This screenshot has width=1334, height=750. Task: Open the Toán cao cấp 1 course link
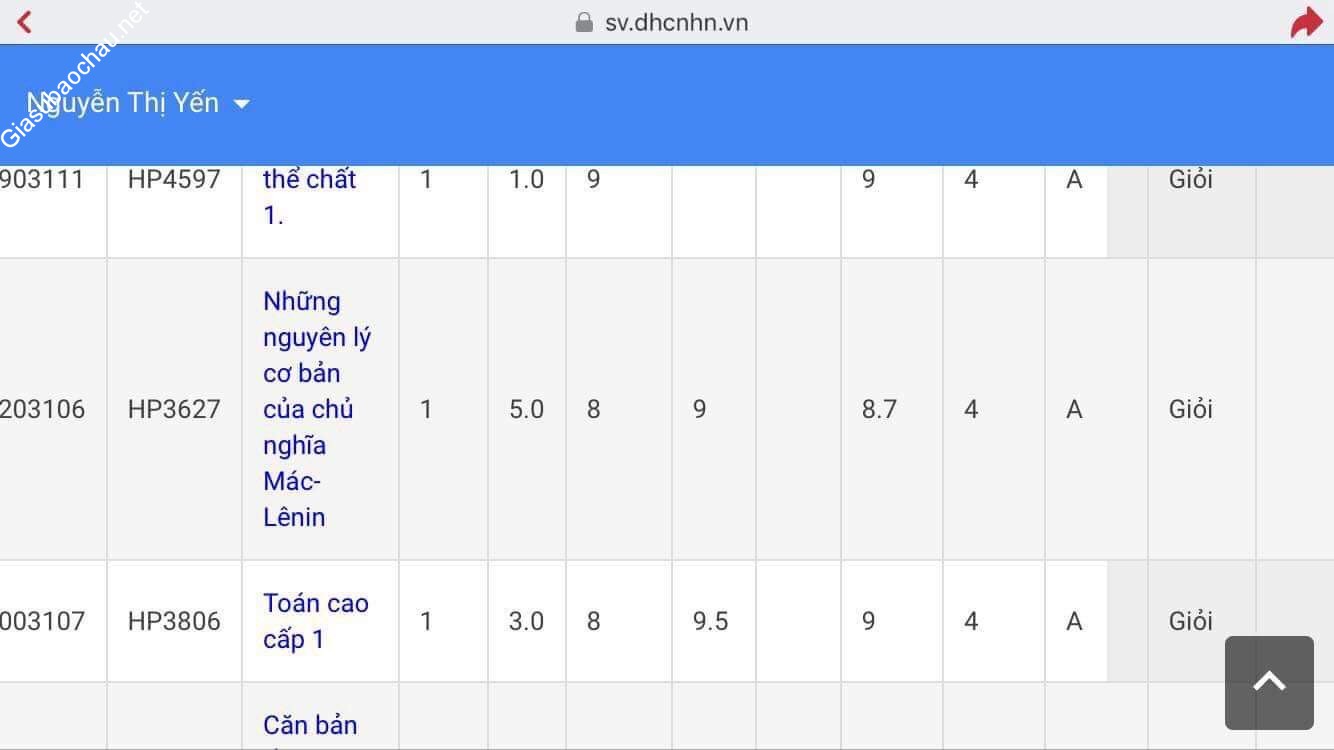click(315, 621)
